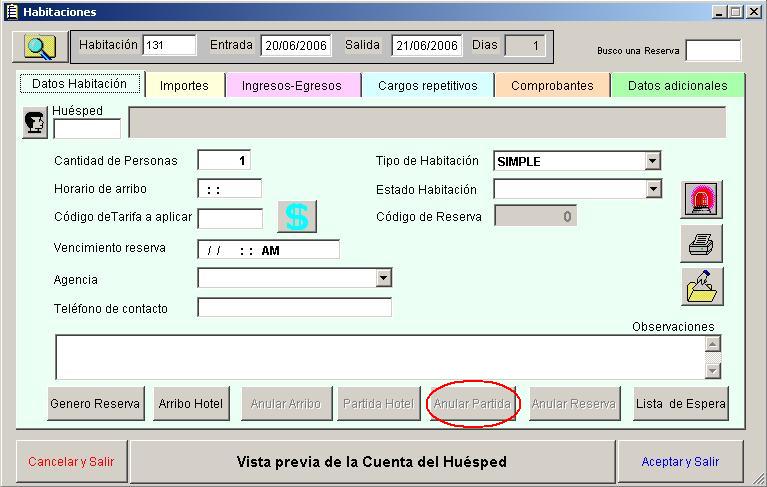Expand the Agencia dropdown list
The width and height of the screenshot is (767, 487).
[x=383, y=279]
